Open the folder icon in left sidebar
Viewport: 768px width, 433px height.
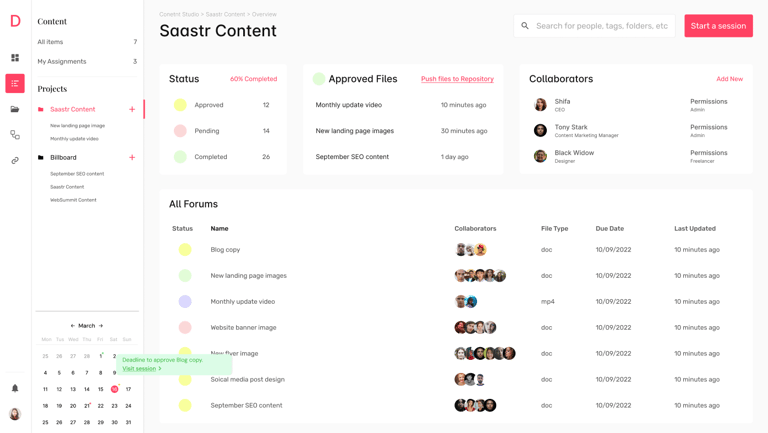15,109
